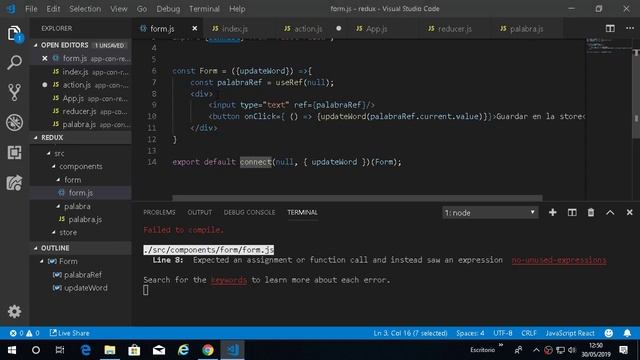Change line endings via CRLF status item
Screen dimensions: 640x360
[529, 333]
